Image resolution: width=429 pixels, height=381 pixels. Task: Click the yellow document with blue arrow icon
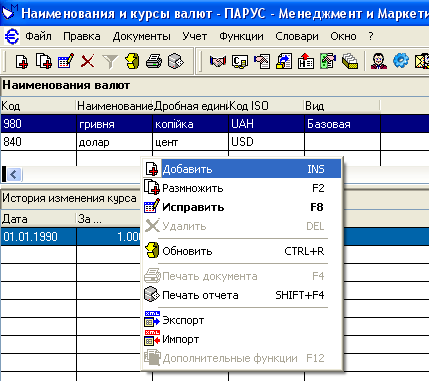(284, 61)
